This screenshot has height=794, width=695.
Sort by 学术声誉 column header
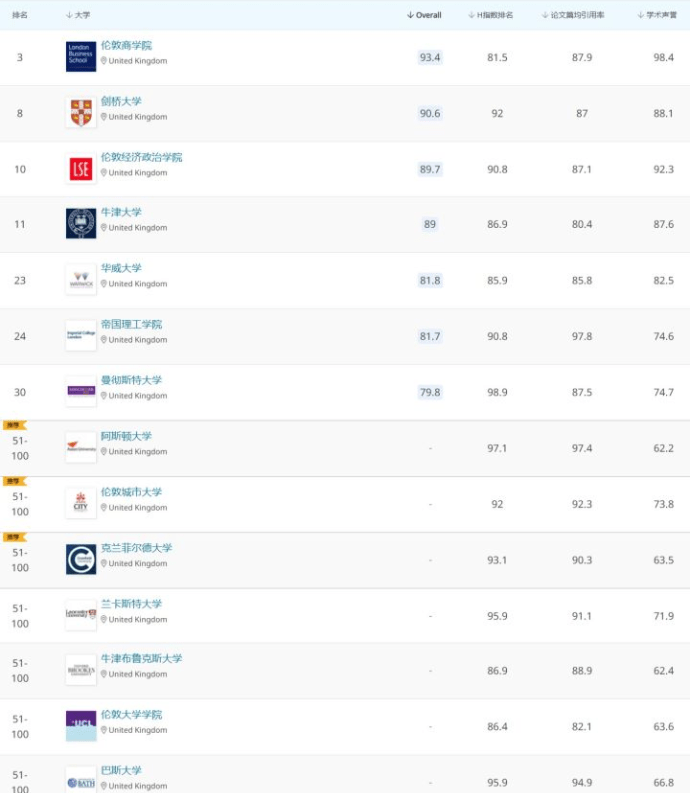pos(657,15)
